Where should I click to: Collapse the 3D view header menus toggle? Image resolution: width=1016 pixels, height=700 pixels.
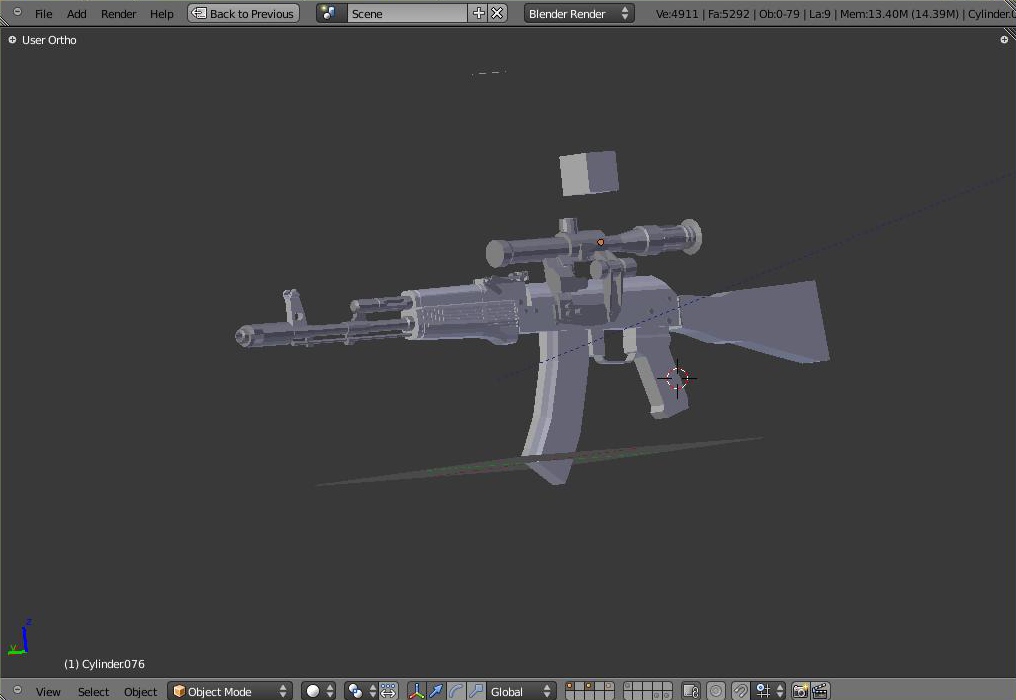coord(17,690)
